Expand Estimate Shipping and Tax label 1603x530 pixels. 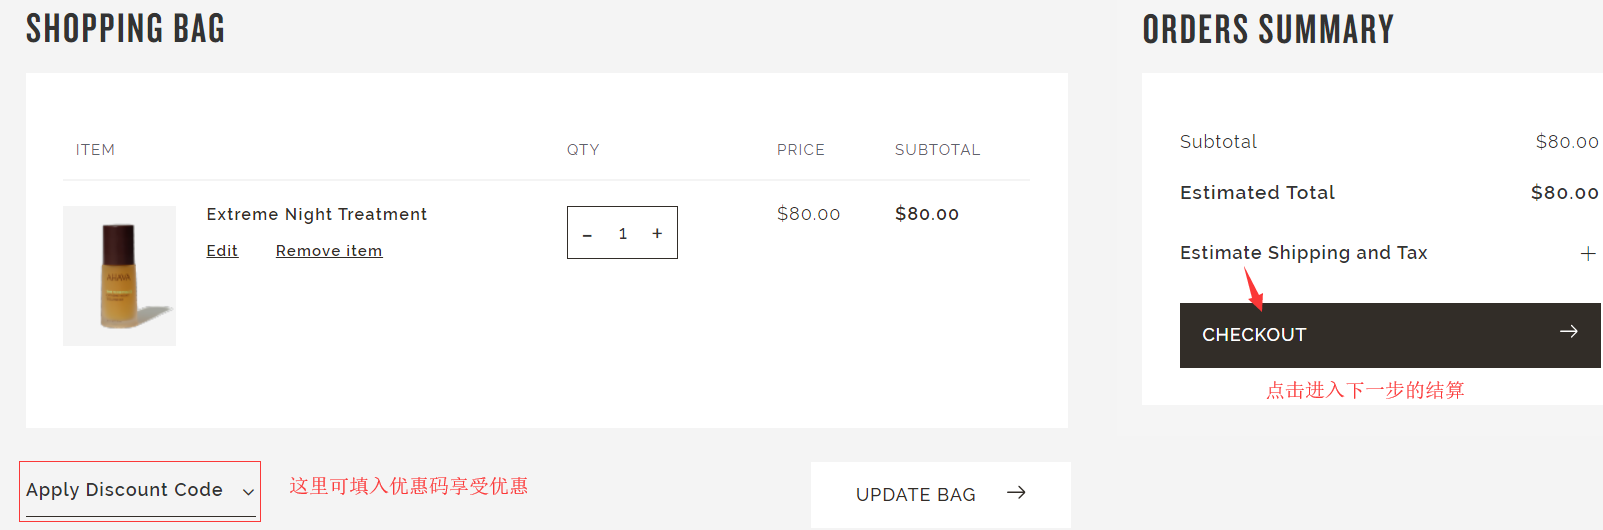pyautogui.click(x=1303, y=253)
